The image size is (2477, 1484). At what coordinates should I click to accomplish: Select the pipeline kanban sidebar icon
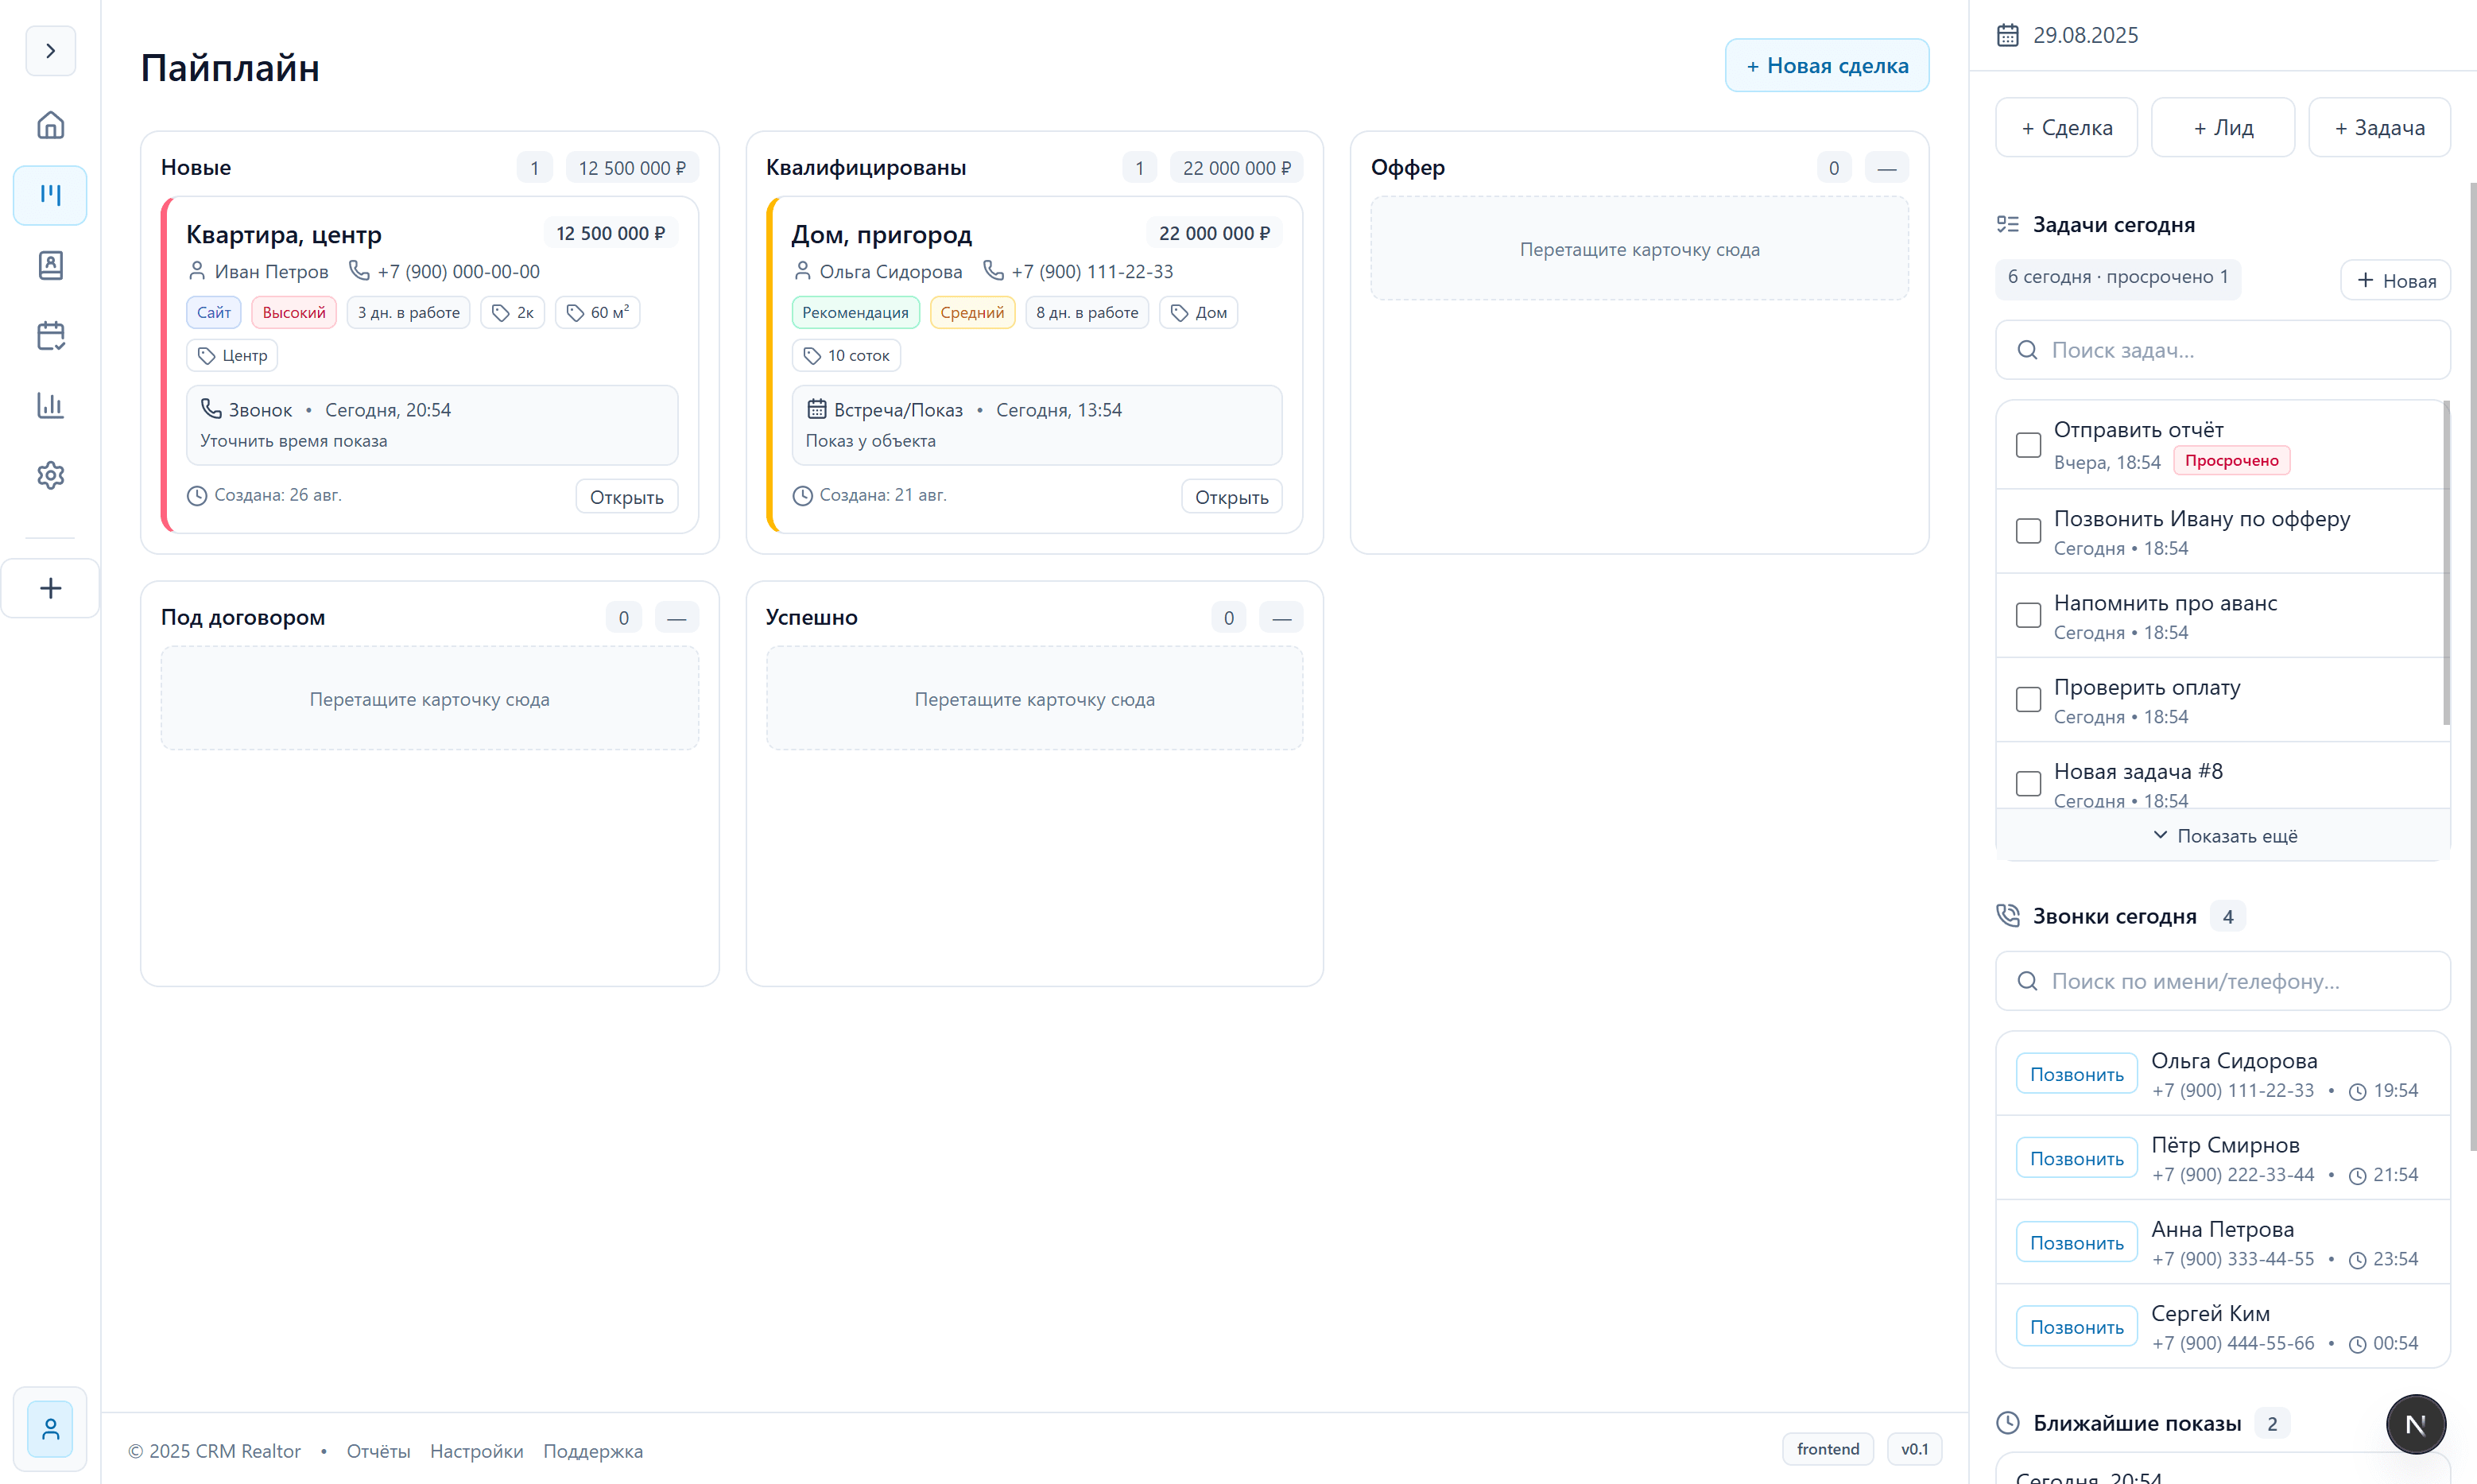tap(50, 195)
